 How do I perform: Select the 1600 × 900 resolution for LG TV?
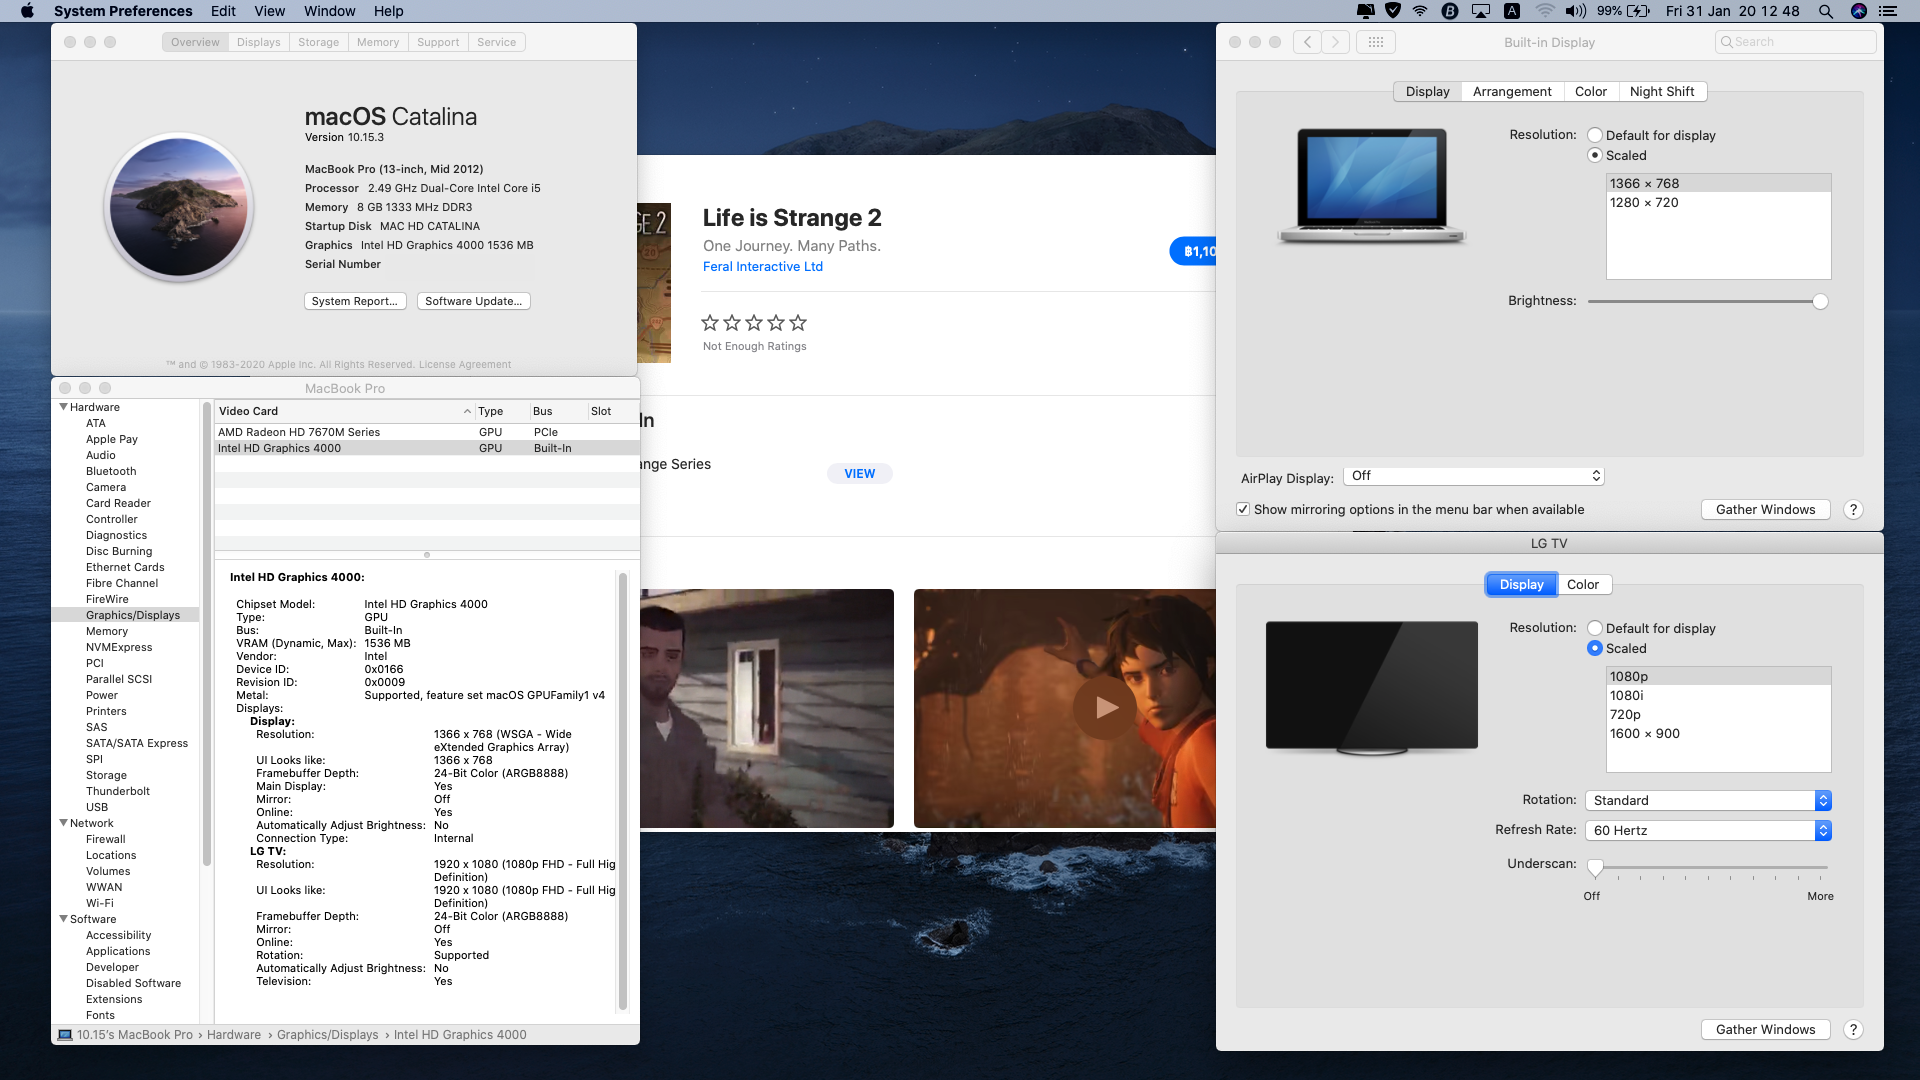click(1718, 734)
